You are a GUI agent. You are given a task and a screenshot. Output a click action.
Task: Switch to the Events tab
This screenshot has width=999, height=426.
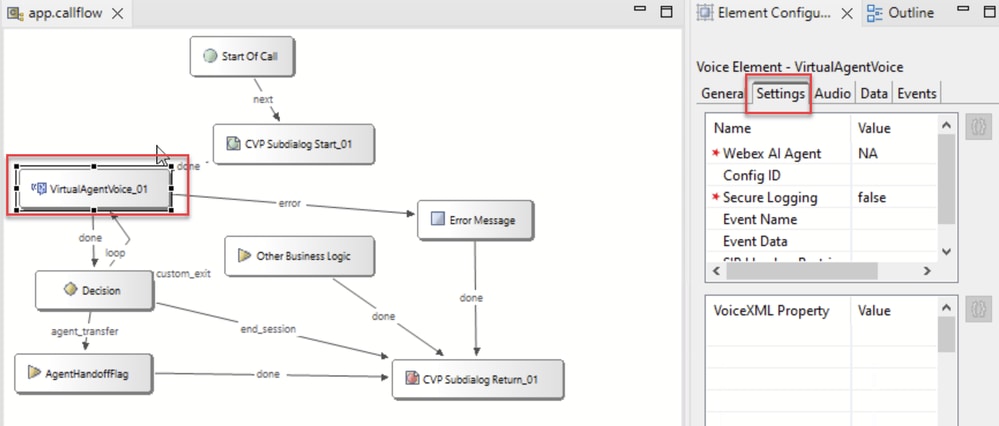coord(917,93)
